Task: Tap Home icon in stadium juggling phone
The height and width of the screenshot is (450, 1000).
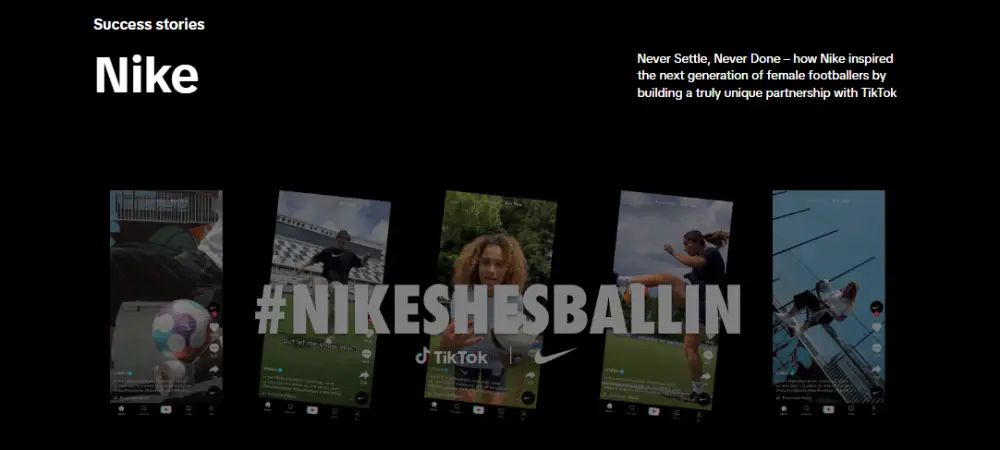Action: 267,405
